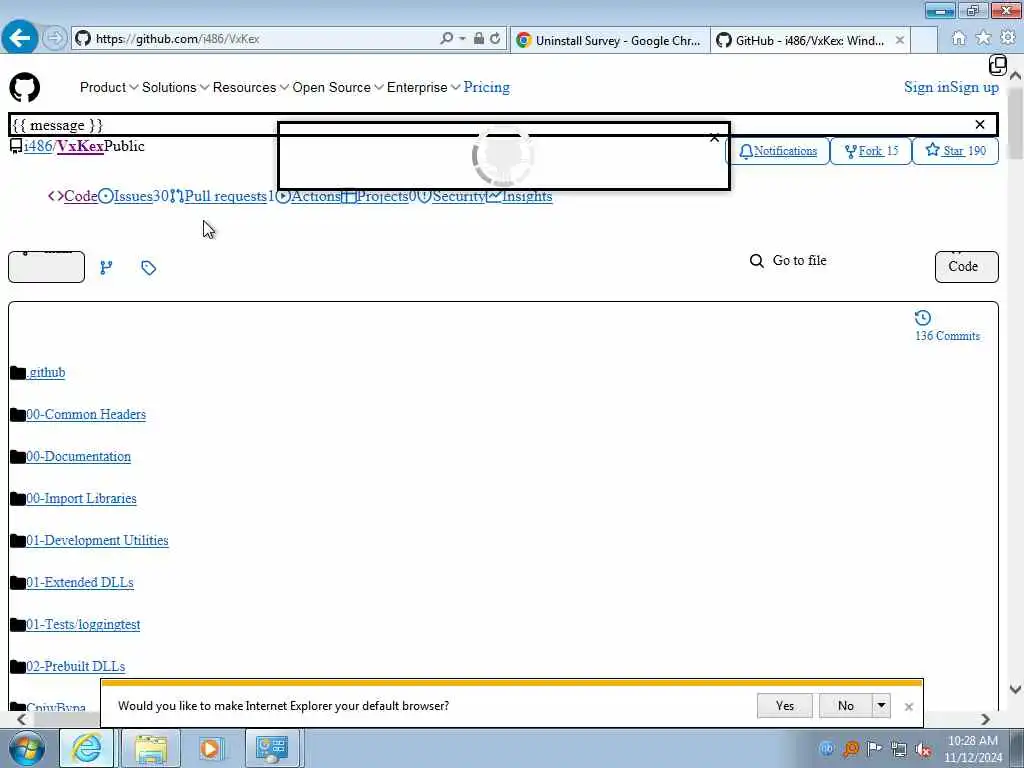1024x768 pixels.
Task: Open the Code repository tab
Action: pyautogui.click(x=72, y=197)
